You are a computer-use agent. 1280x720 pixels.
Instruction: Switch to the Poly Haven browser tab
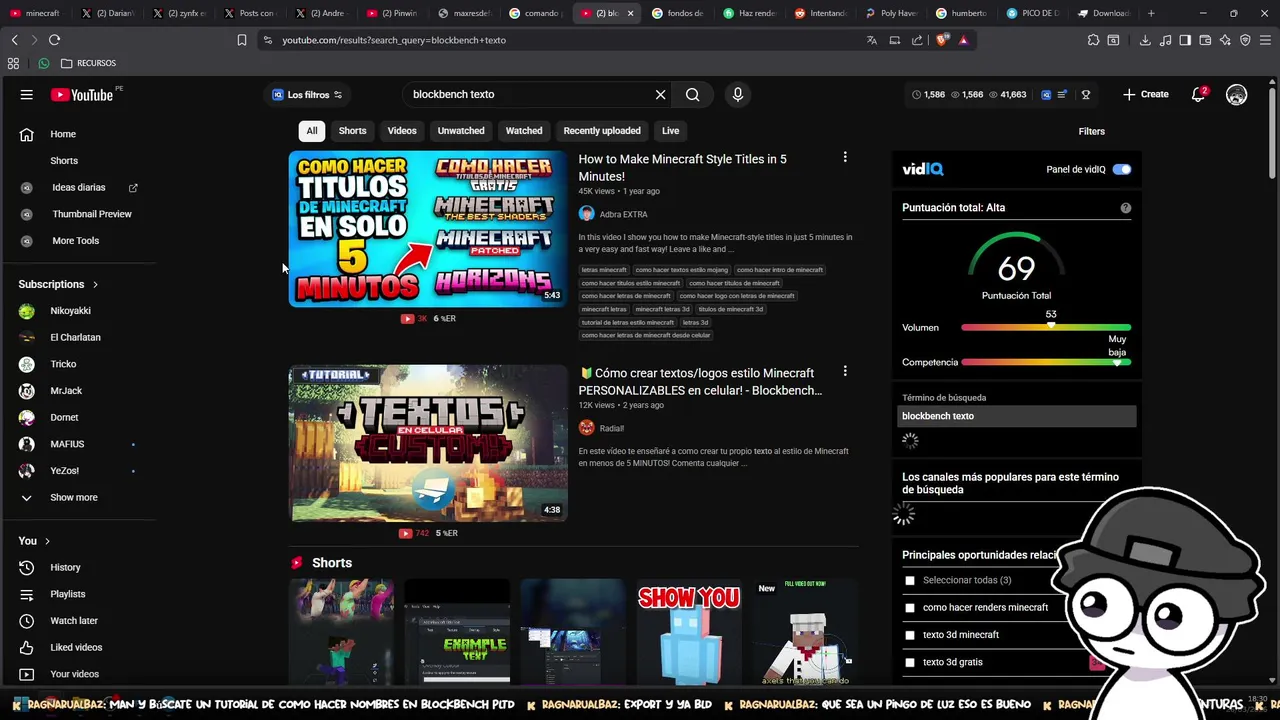pyautogui.click(x=892, y=13)
